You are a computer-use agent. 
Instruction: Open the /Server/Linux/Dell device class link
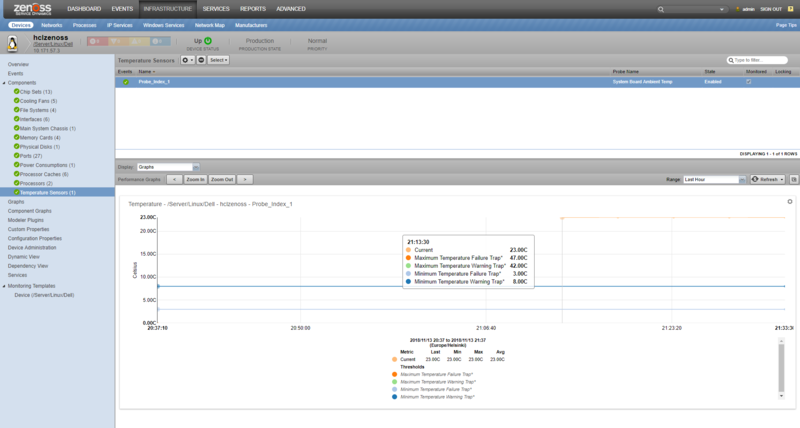pyautogui.click(x=53, y=44)
